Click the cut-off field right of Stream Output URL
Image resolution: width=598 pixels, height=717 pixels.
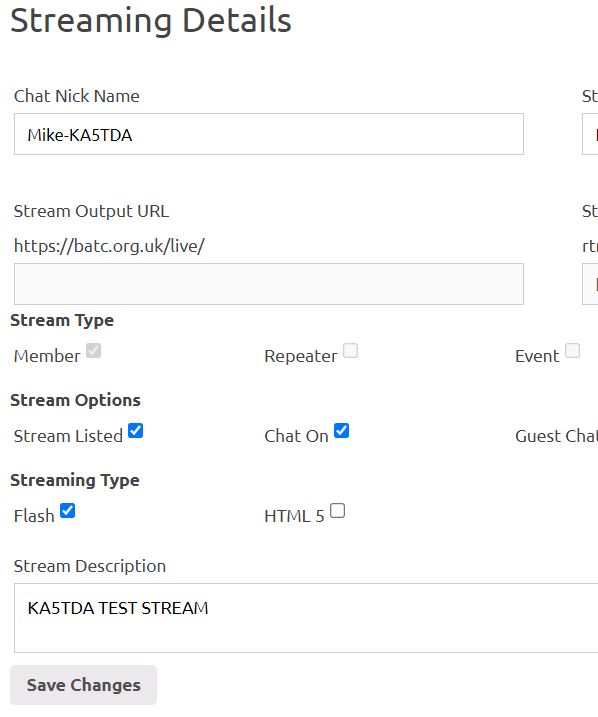pos(590,284)
